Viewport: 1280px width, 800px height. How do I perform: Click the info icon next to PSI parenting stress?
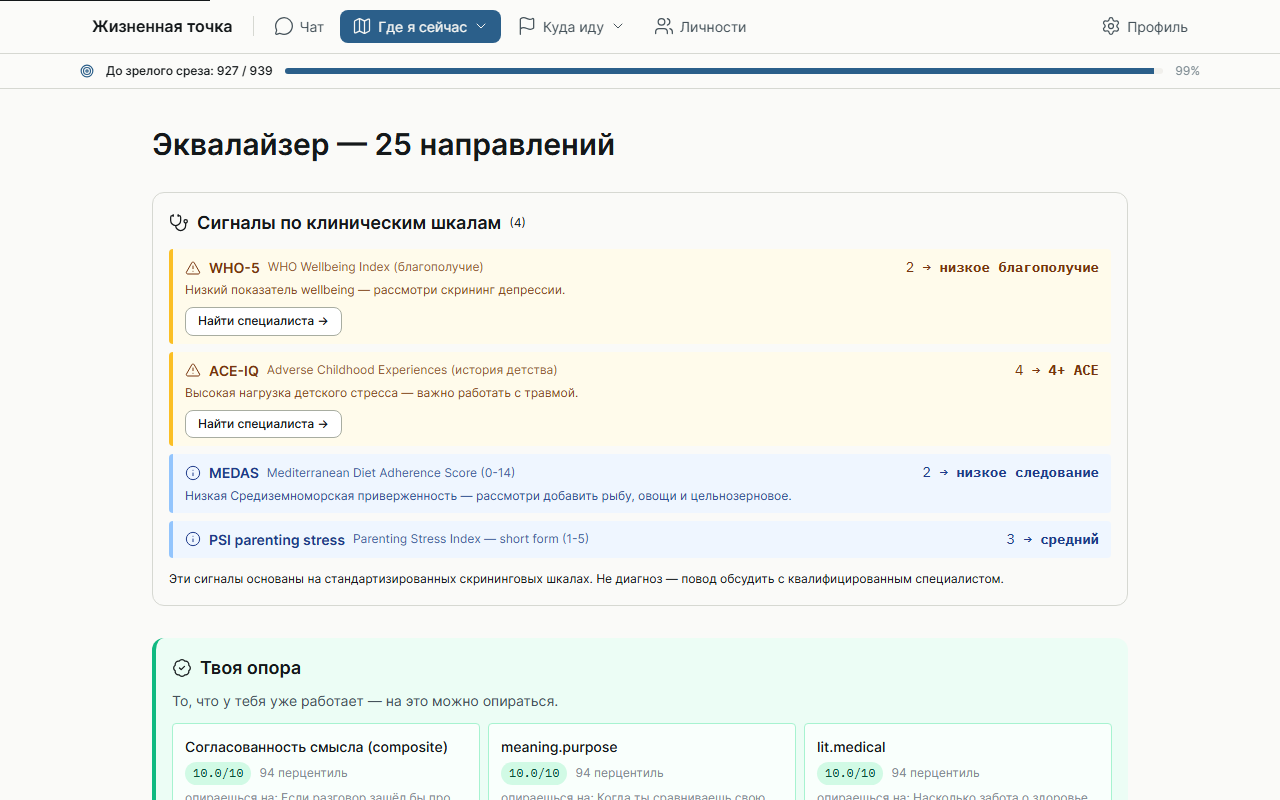click(193, 540)
